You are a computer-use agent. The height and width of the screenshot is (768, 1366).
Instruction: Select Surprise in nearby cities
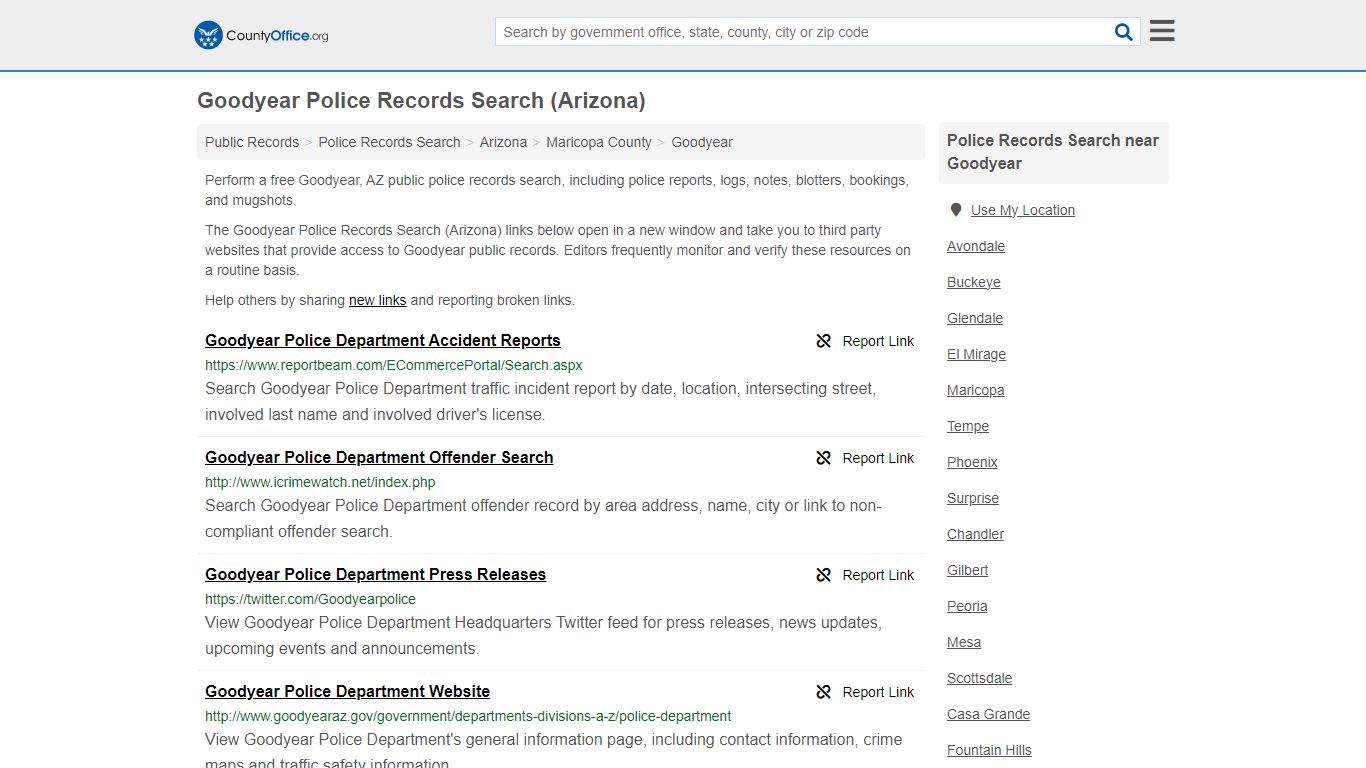[x=973, y=498]
